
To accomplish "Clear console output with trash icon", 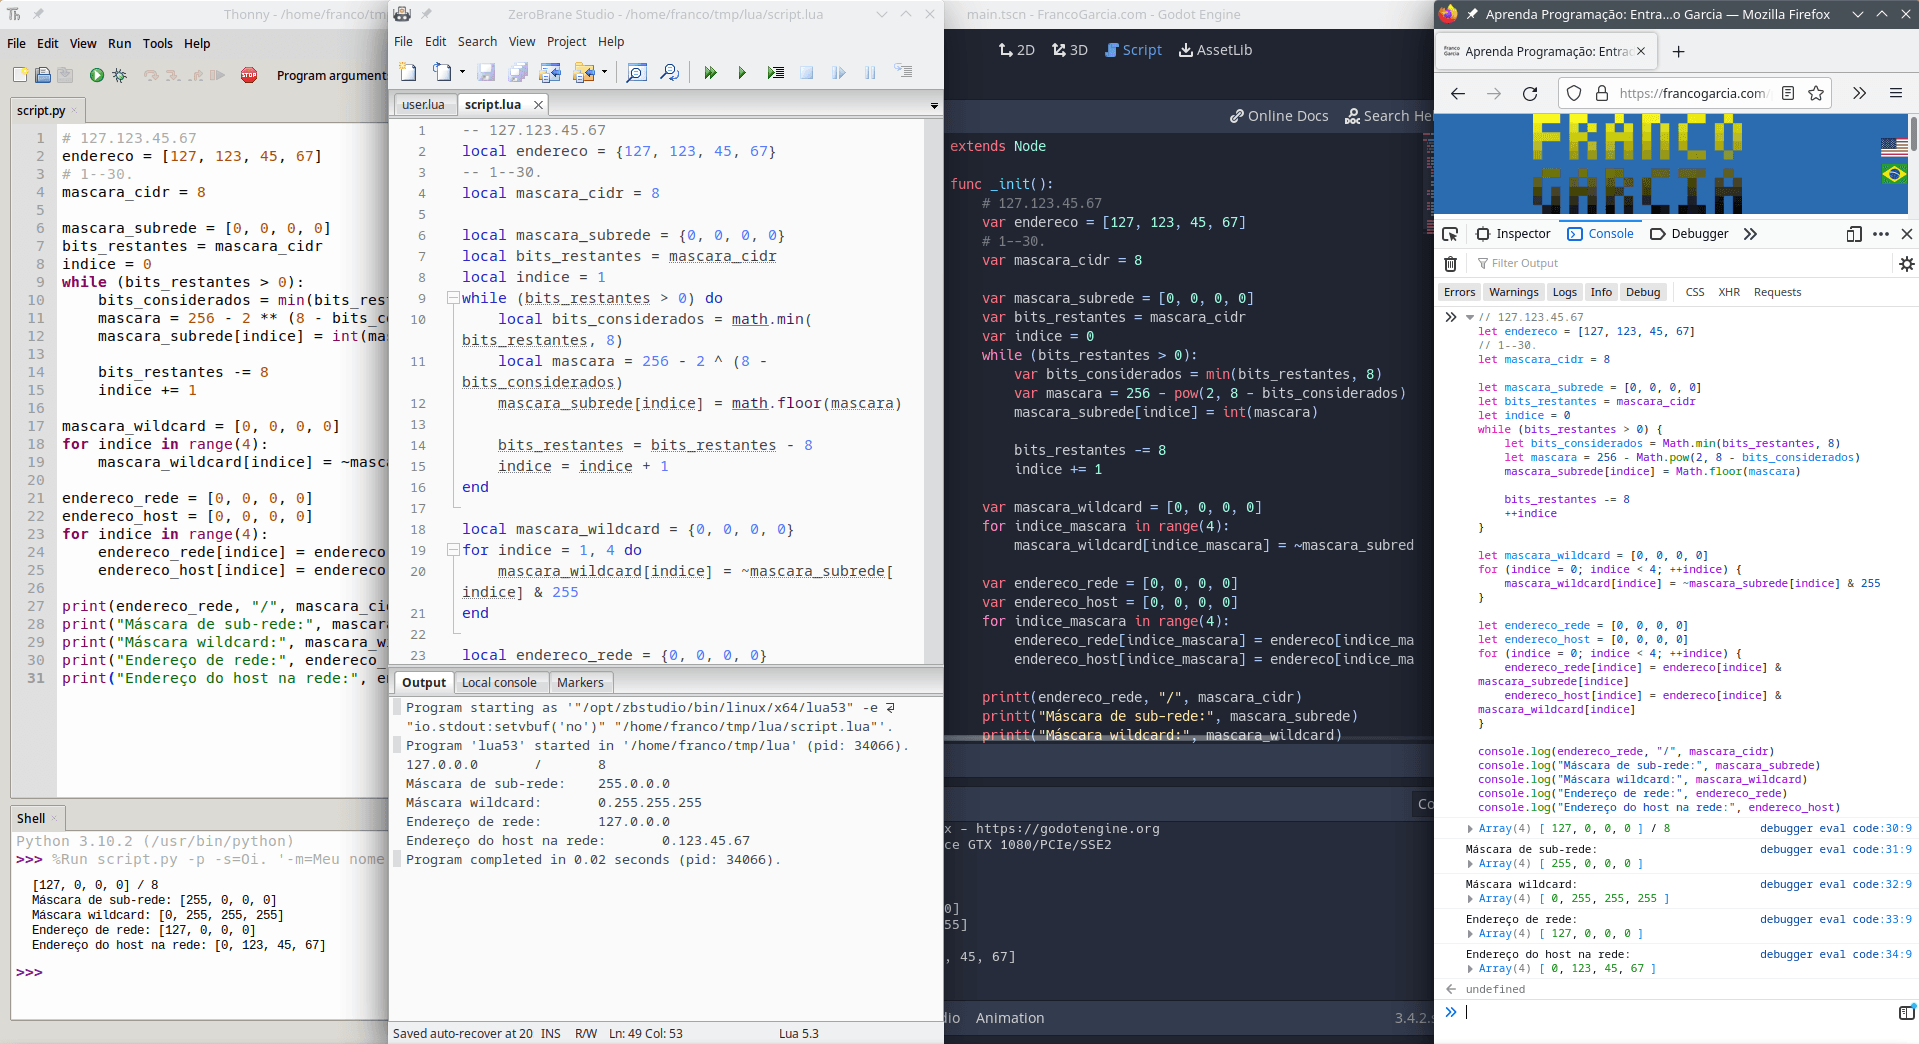I will tap(1450, 263).
